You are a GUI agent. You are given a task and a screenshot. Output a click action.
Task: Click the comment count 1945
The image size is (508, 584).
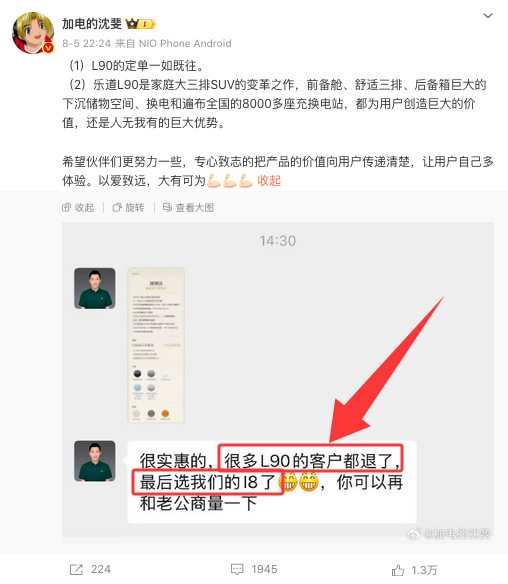pyautogui.click(x=264, y=569)
